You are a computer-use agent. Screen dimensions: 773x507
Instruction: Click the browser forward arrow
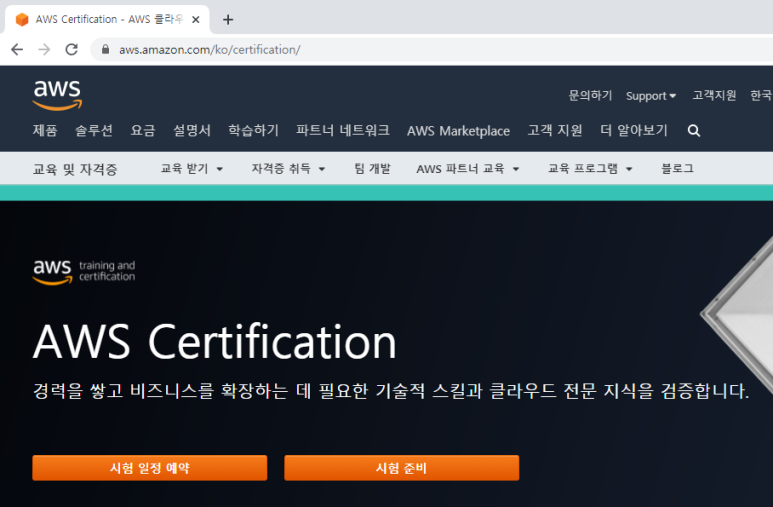coord(44,49)
